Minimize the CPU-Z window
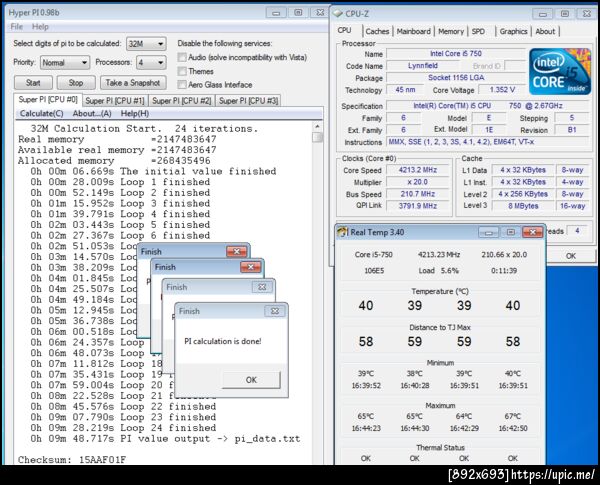The image size is (600, 485). (x=543, y=14)
